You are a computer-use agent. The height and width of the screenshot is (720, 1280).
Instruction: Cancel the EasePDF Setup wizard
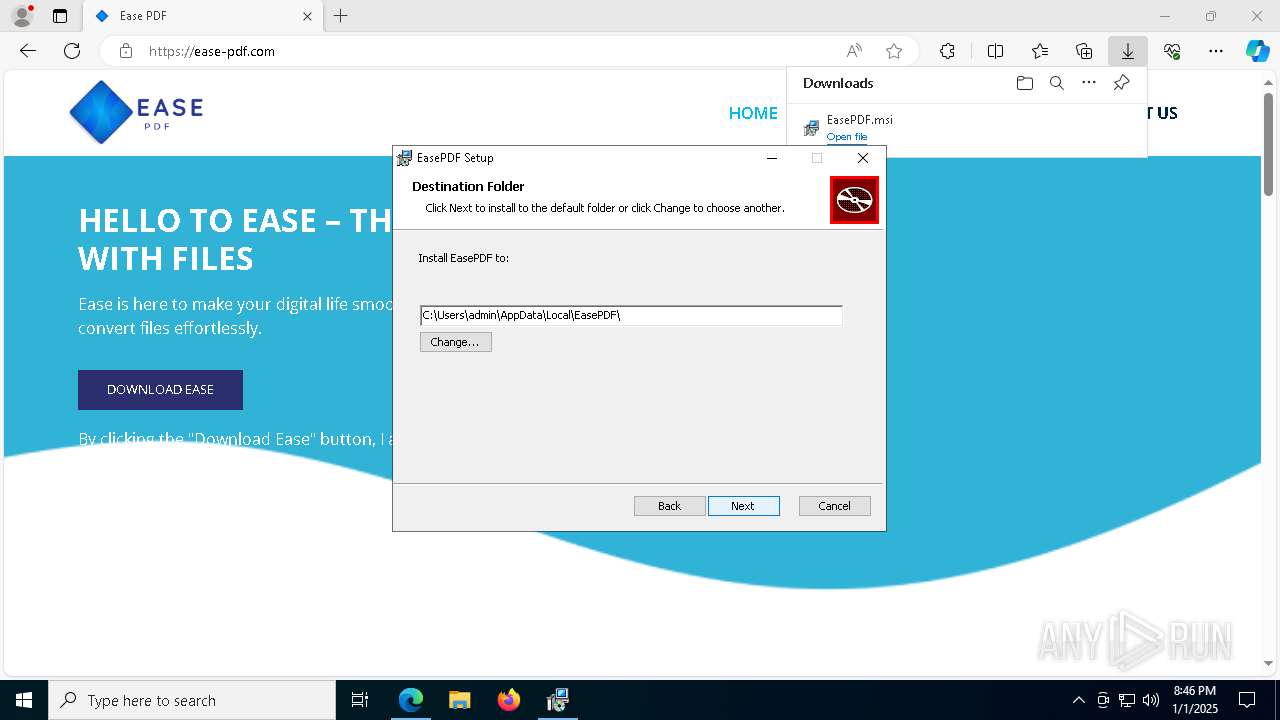834,506
